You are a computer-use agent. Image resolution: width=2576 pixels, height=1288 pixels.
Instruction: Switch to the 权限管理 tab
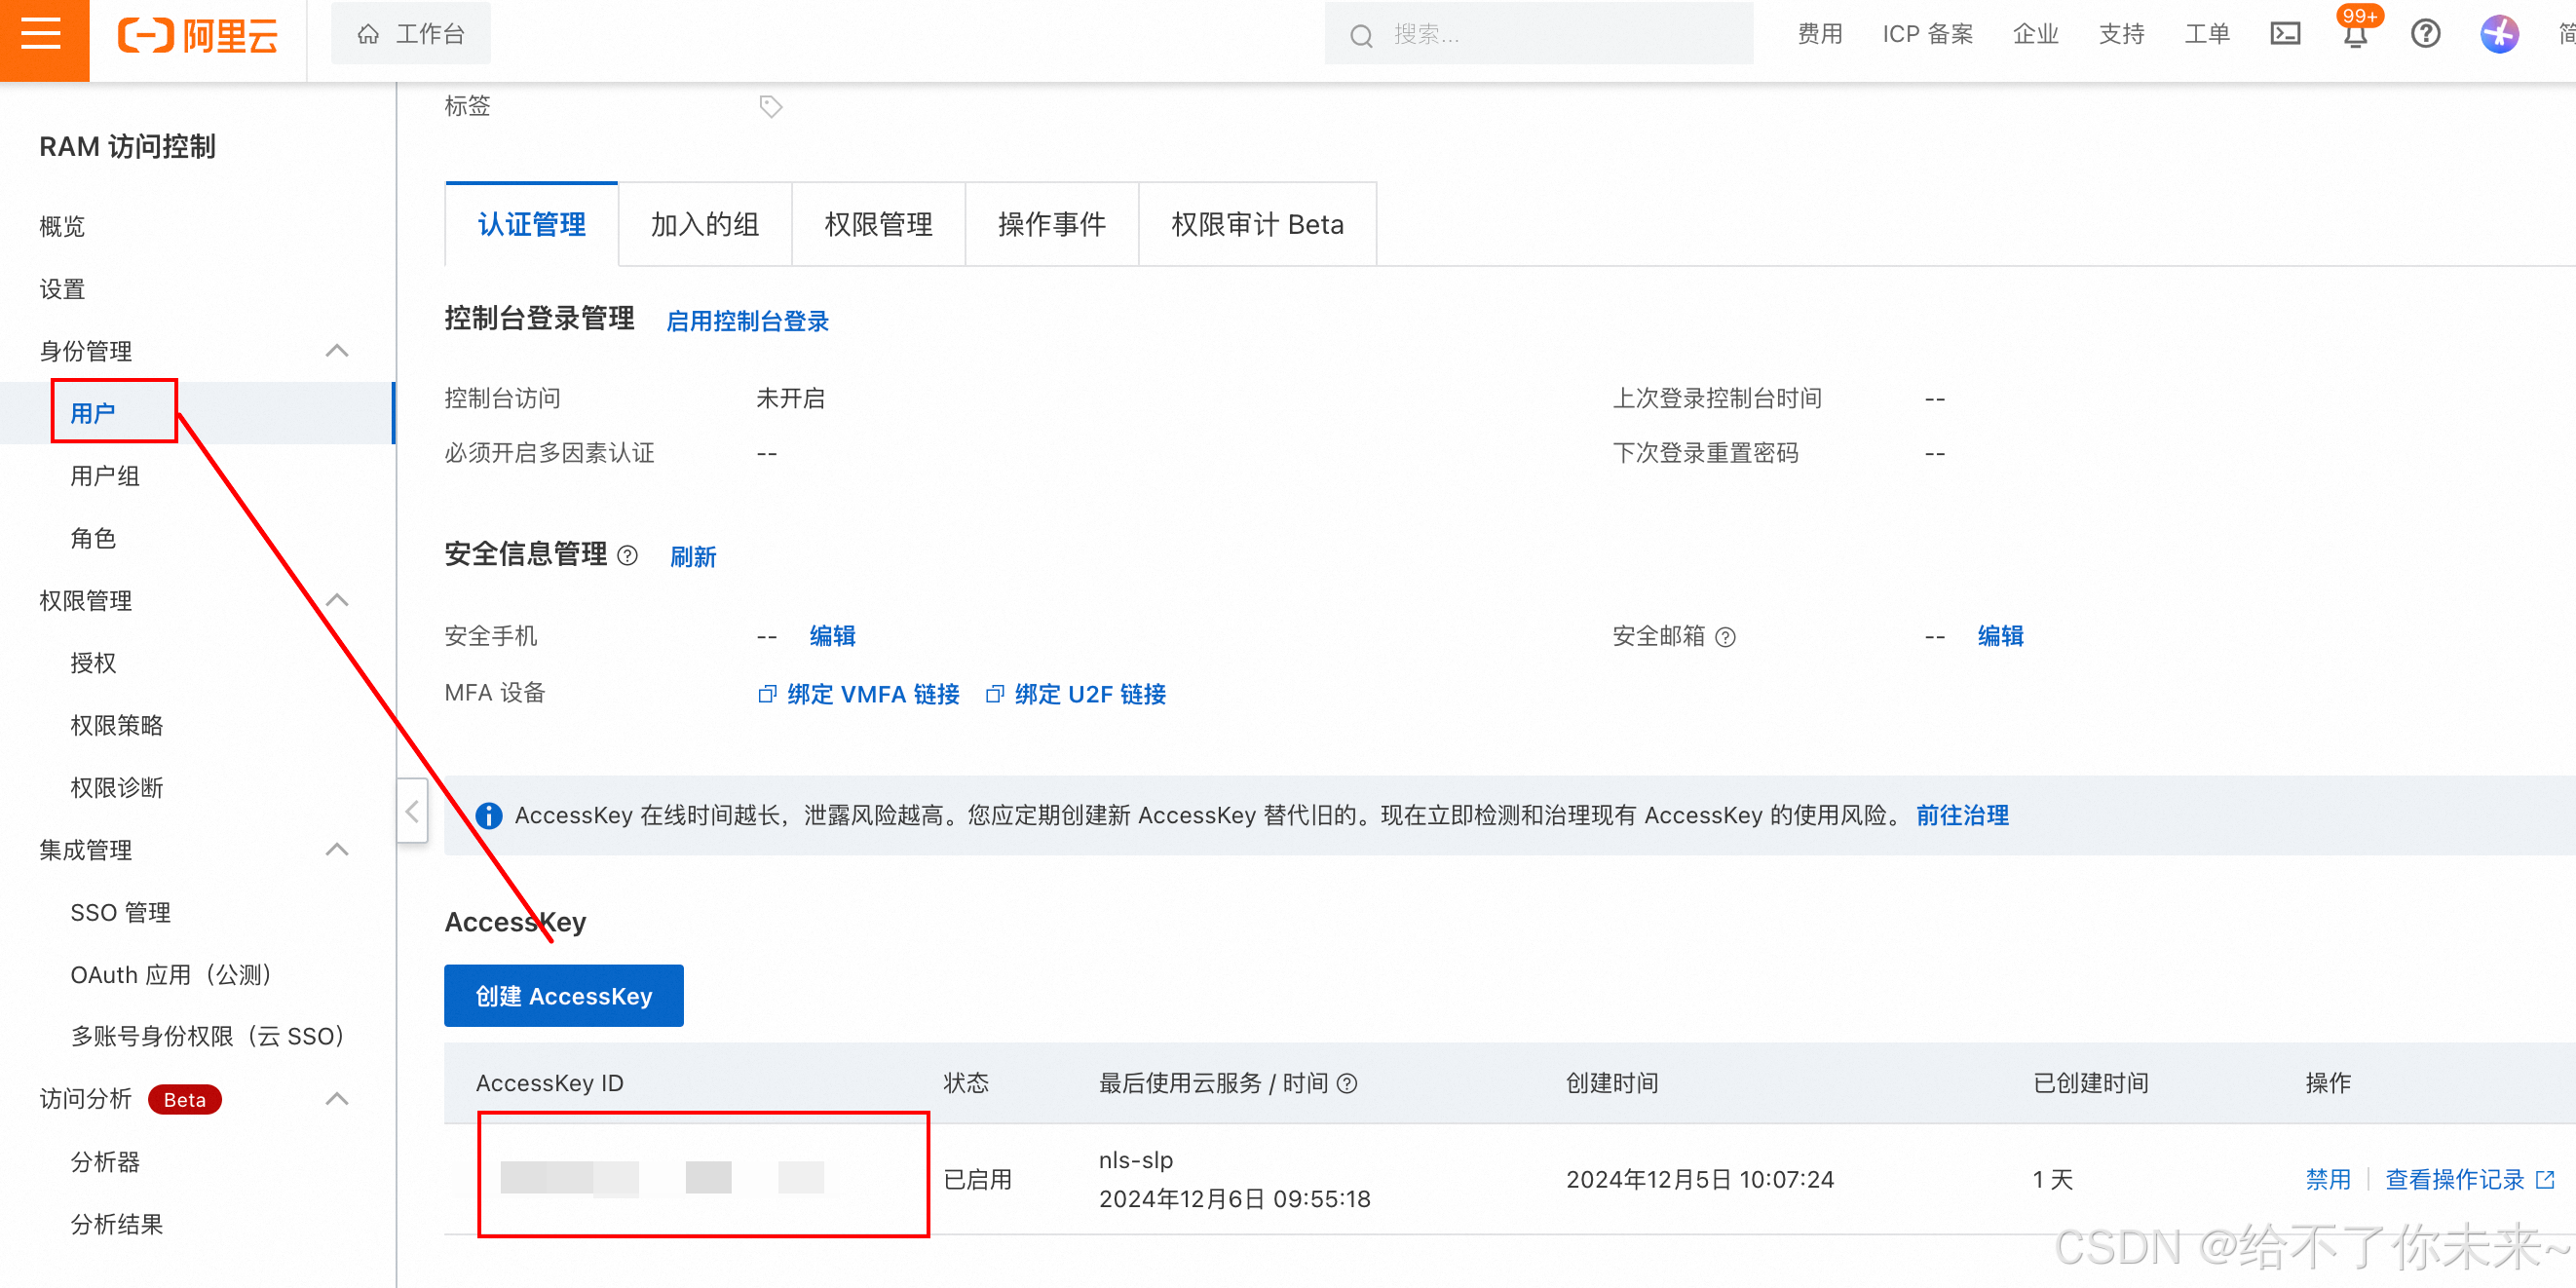pyautogui.click(x=877, y=225)
